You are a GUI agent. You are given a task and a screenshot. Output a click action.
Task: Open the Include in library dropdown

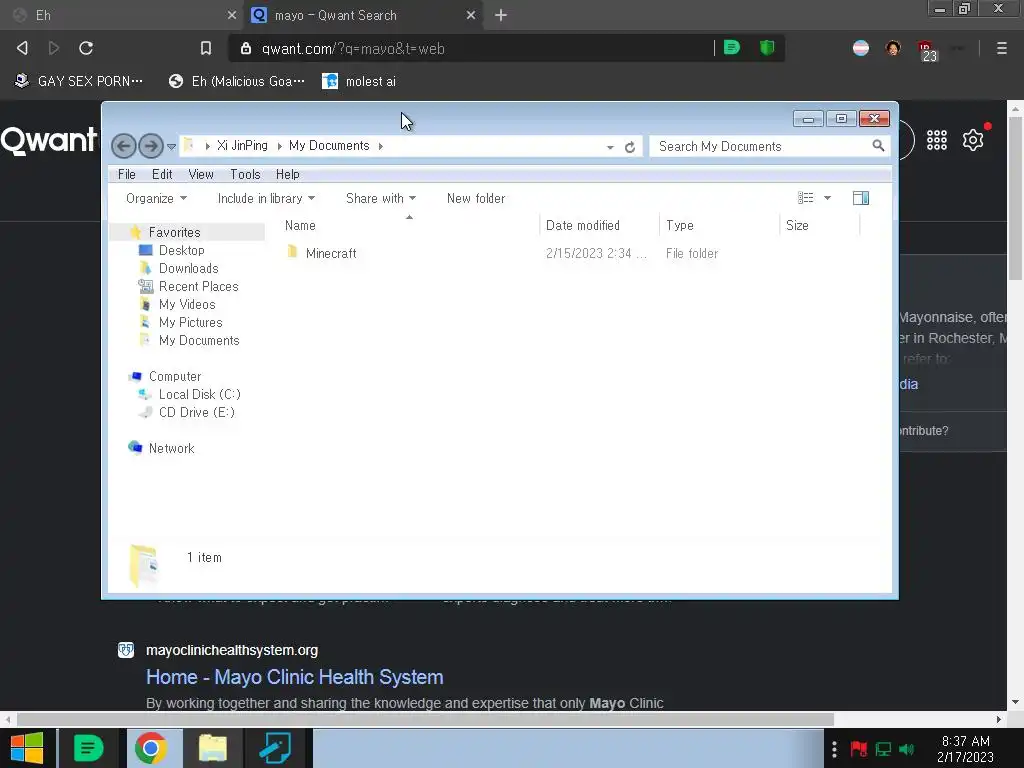(266, 199)
